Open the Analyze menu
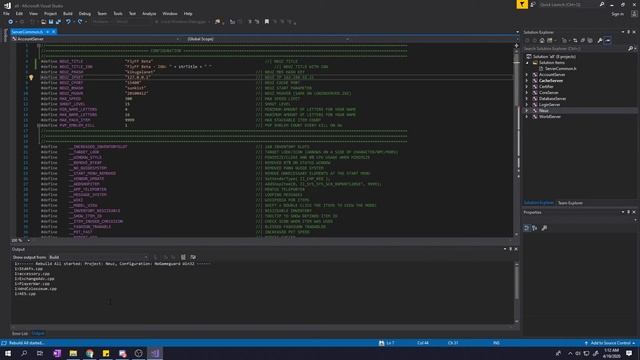The height and width of the screenshot is (360, 640). pyautogui.click(x=149, y=13)
